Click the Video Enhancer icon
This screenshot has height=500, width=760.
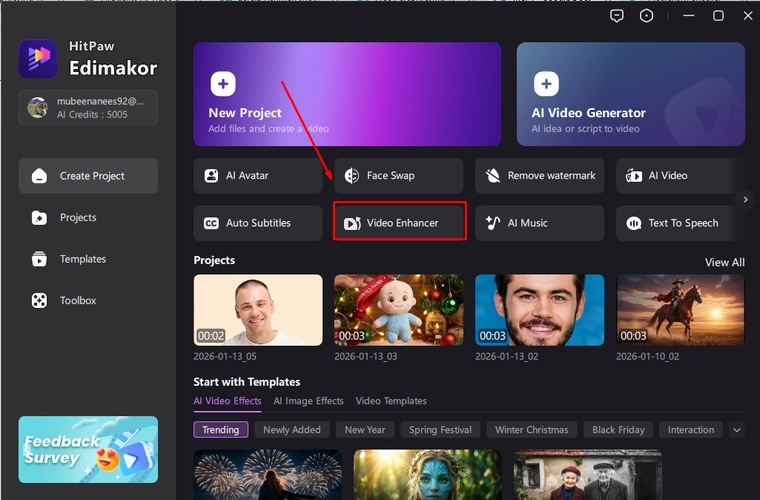point(352,223)
